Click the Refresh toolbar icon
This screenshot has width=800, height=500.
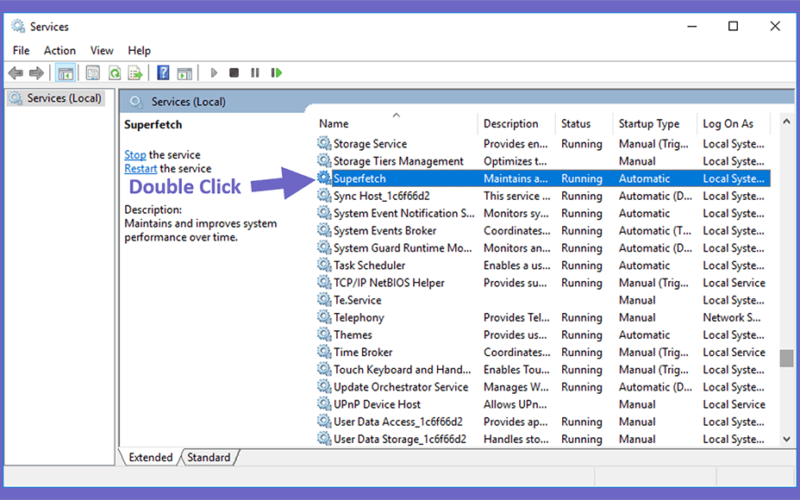pos(114,73)
